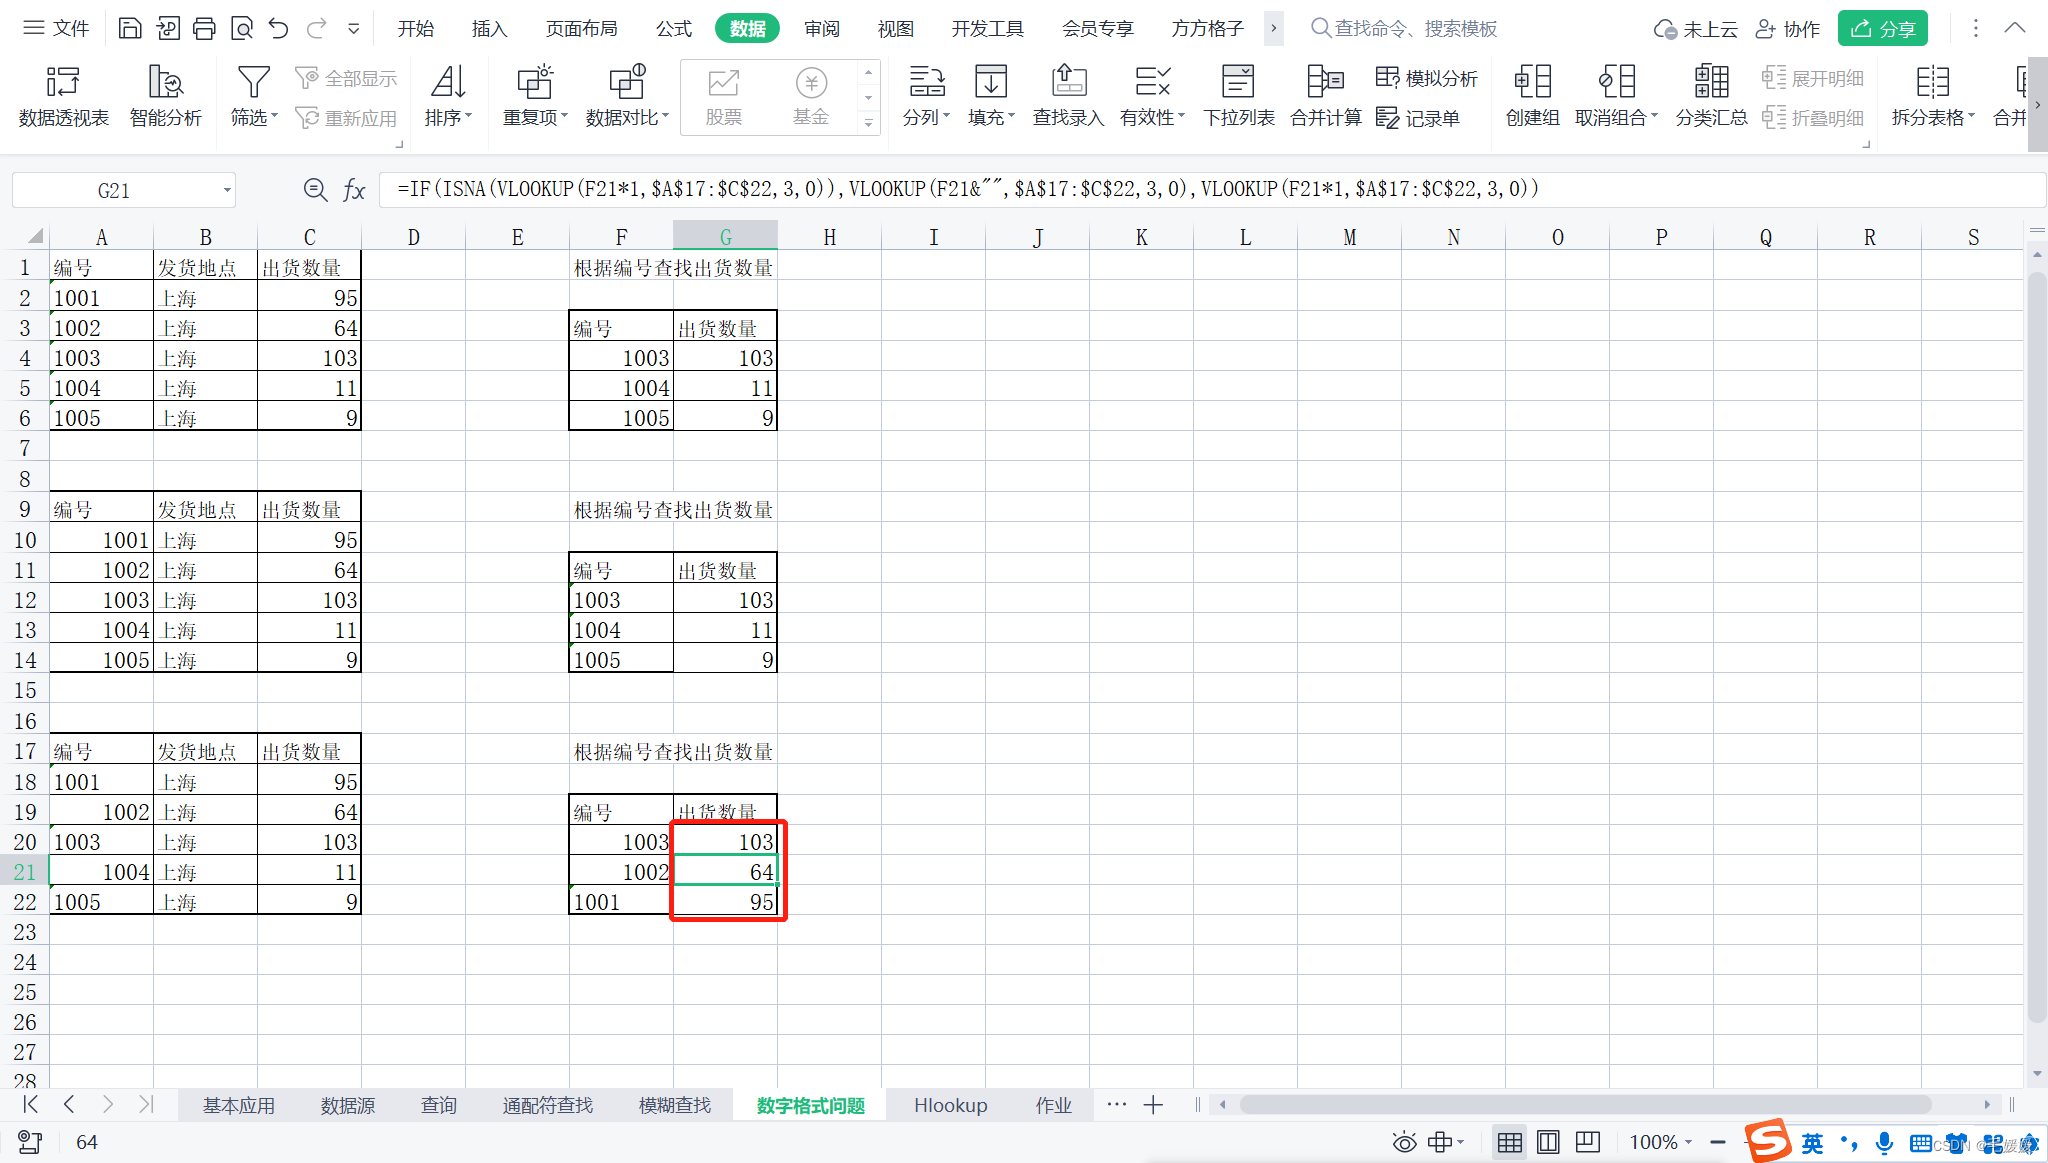
Task: Click the fx insert function icon
Action: coord(354,190)
